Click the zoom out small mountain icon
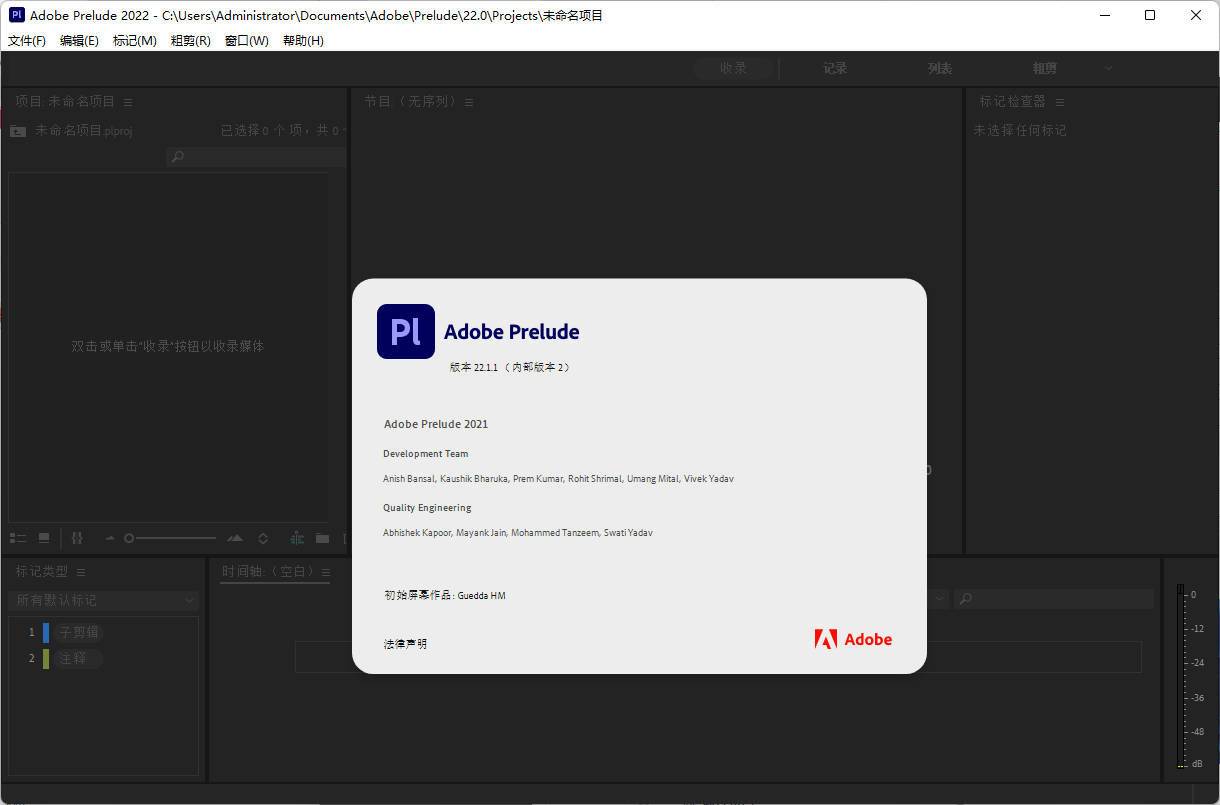The height and width of the screenshot is (805, 1220). 110,538
